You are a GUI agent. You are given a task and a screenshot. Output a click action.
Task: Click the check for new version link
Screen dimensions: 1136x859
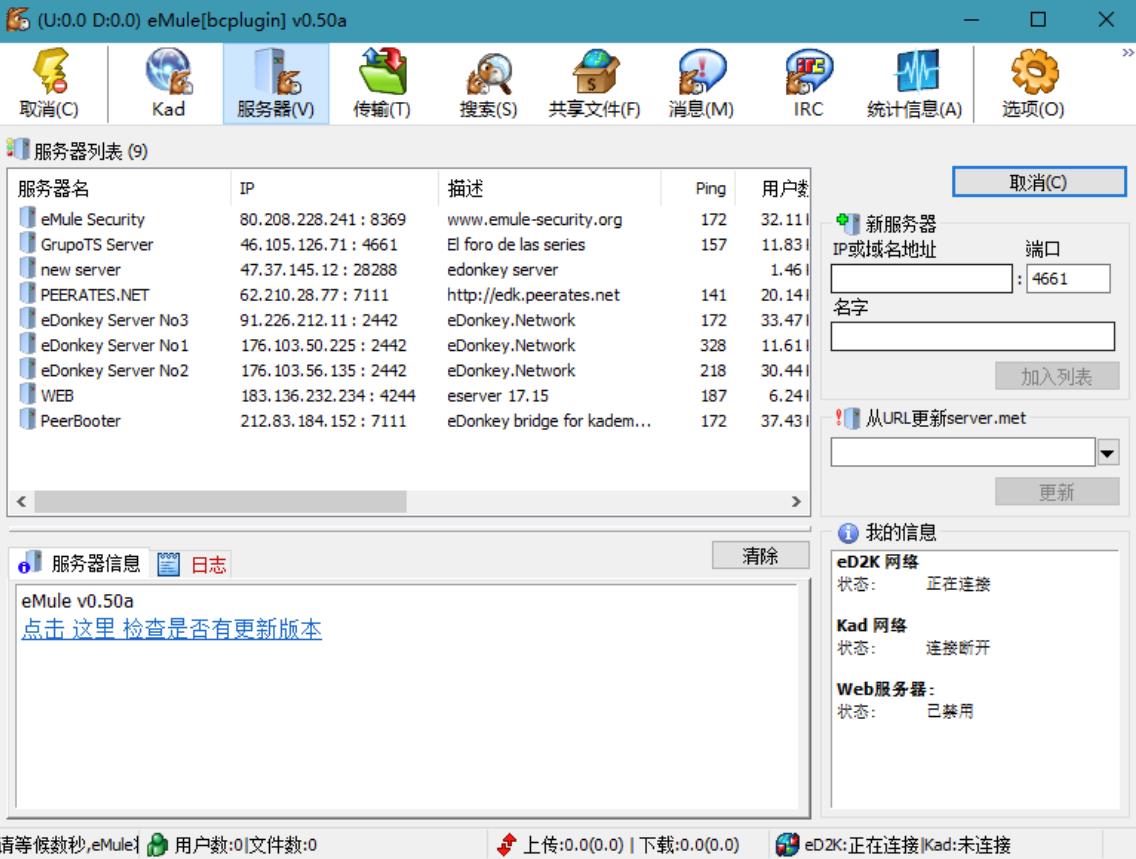(172, 629)
